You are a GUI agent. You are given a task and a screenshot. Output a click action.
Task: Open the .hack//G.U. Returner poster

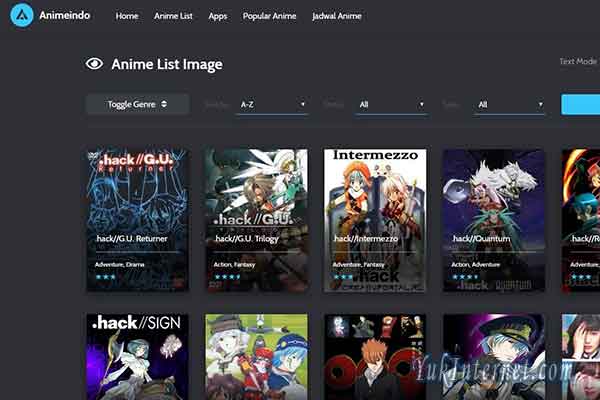click(137, 220)
